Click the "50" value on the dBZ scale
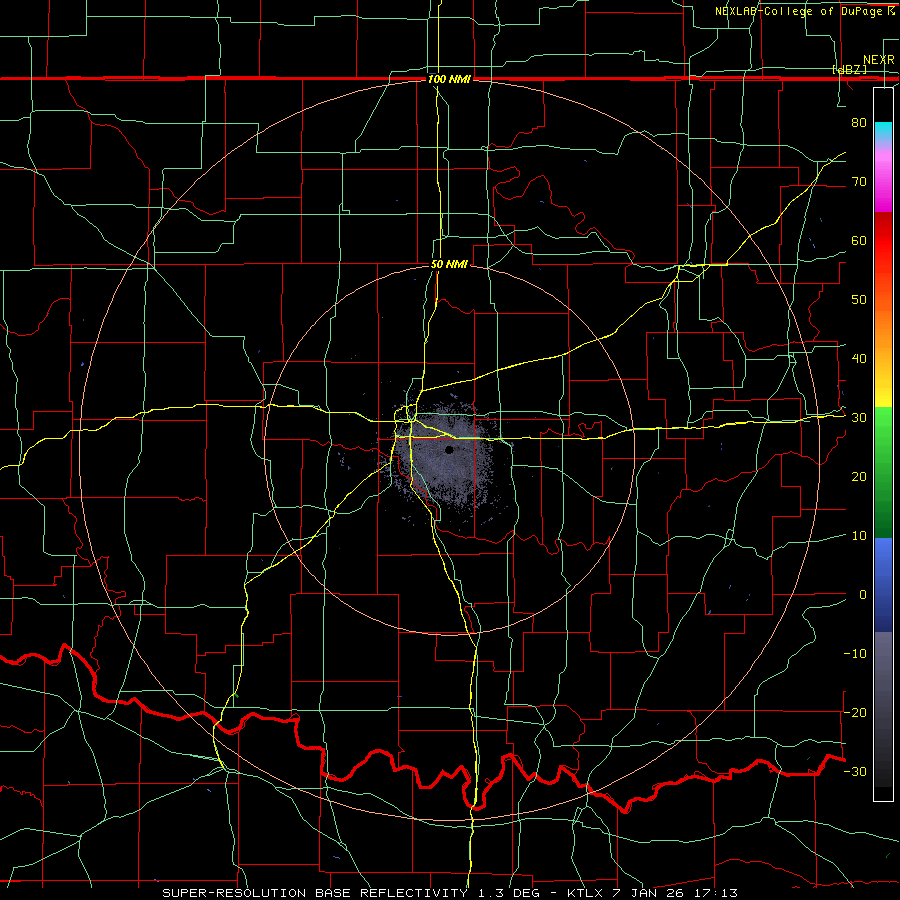The width and height of the screenshot is (900, 900). (859, 300)
